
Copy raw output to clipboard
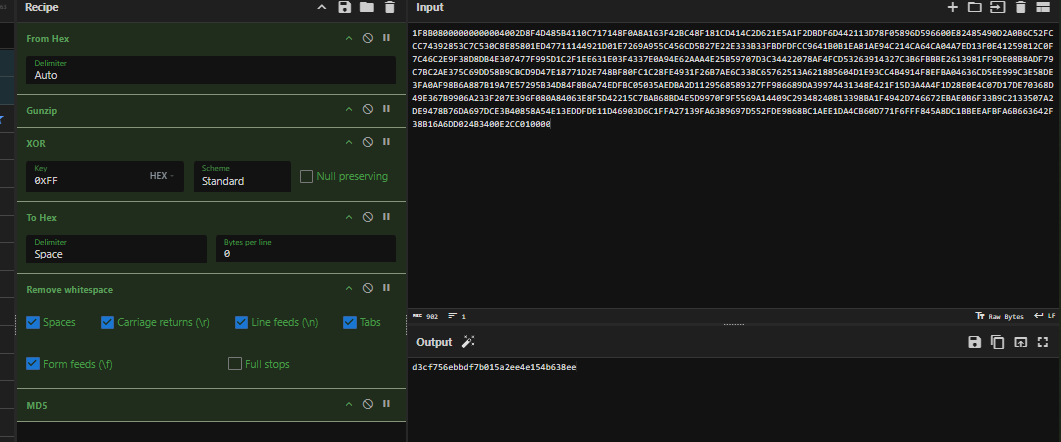[x=997, y=342]
